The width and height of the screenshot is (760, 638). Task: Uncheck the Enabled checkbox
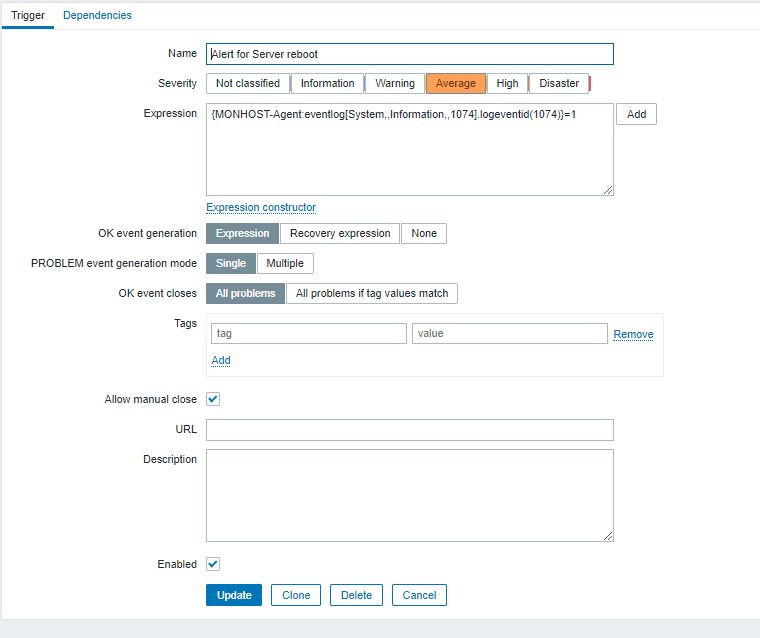[x=213, y=564]
